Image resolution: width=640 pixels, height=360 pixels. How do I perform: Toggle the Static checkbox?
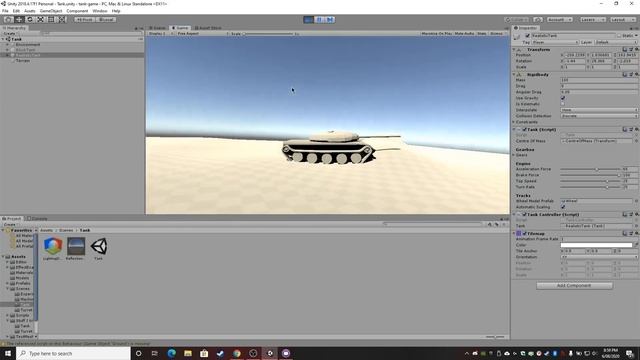[619, 36]
